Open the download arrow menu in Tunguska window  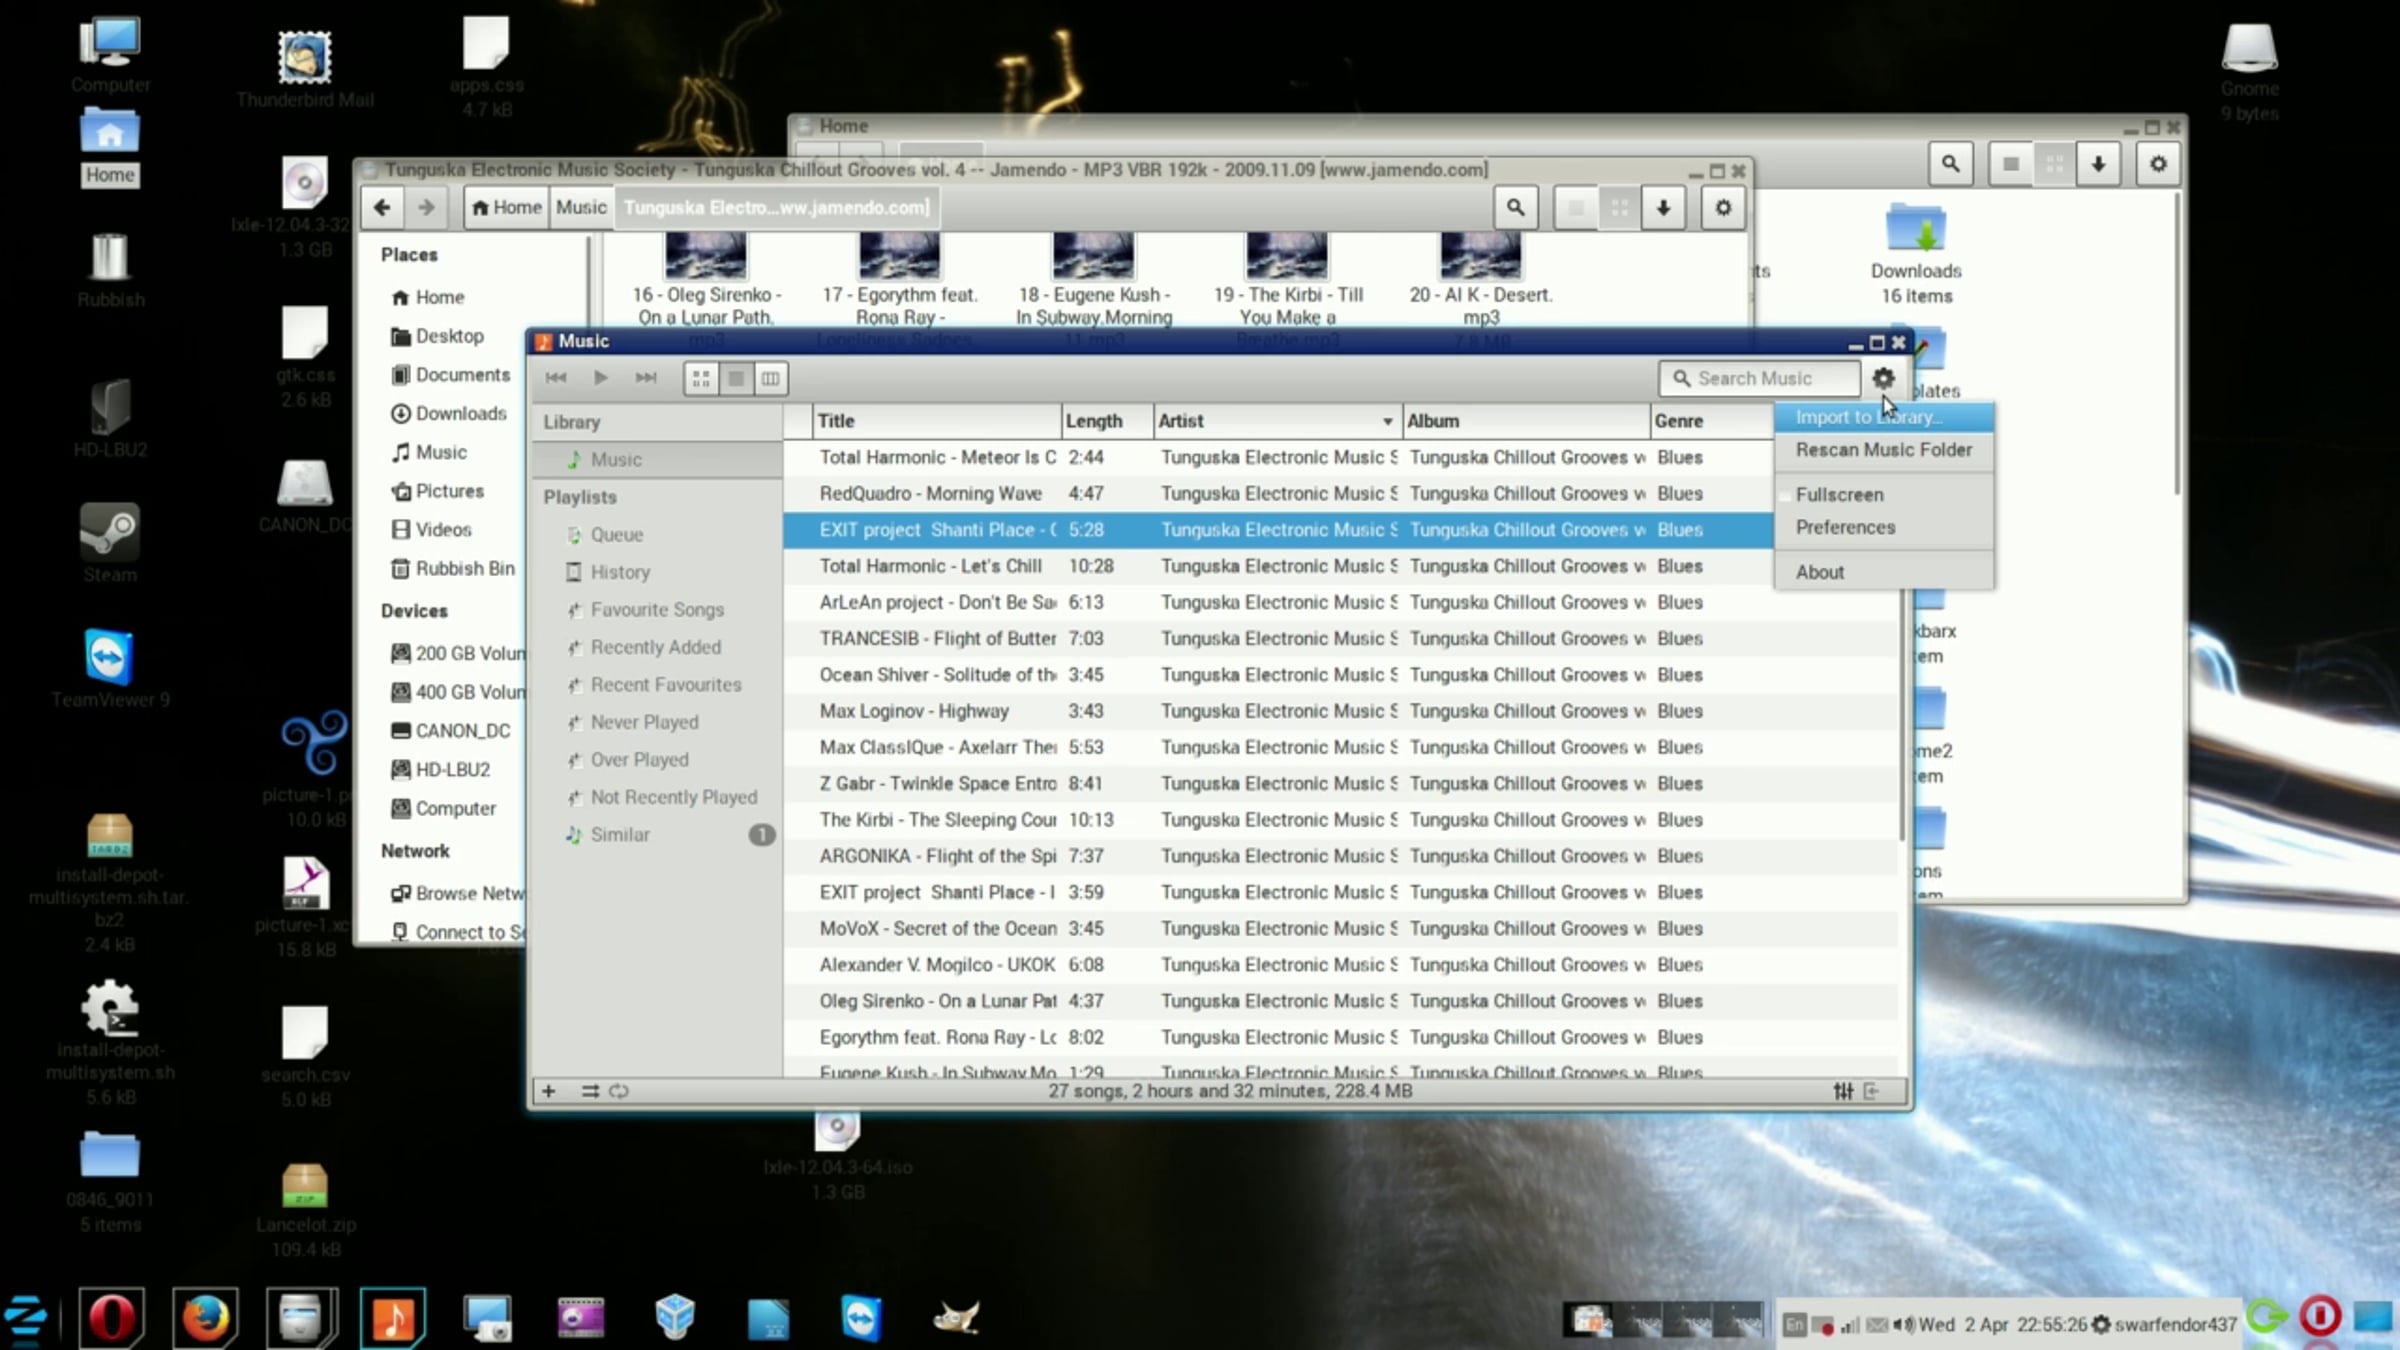tap(1663, 207)
